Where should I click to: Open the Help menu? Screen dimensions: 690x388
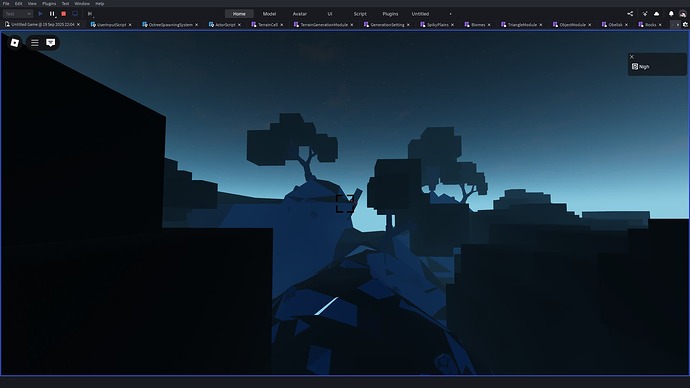point(100,4)
